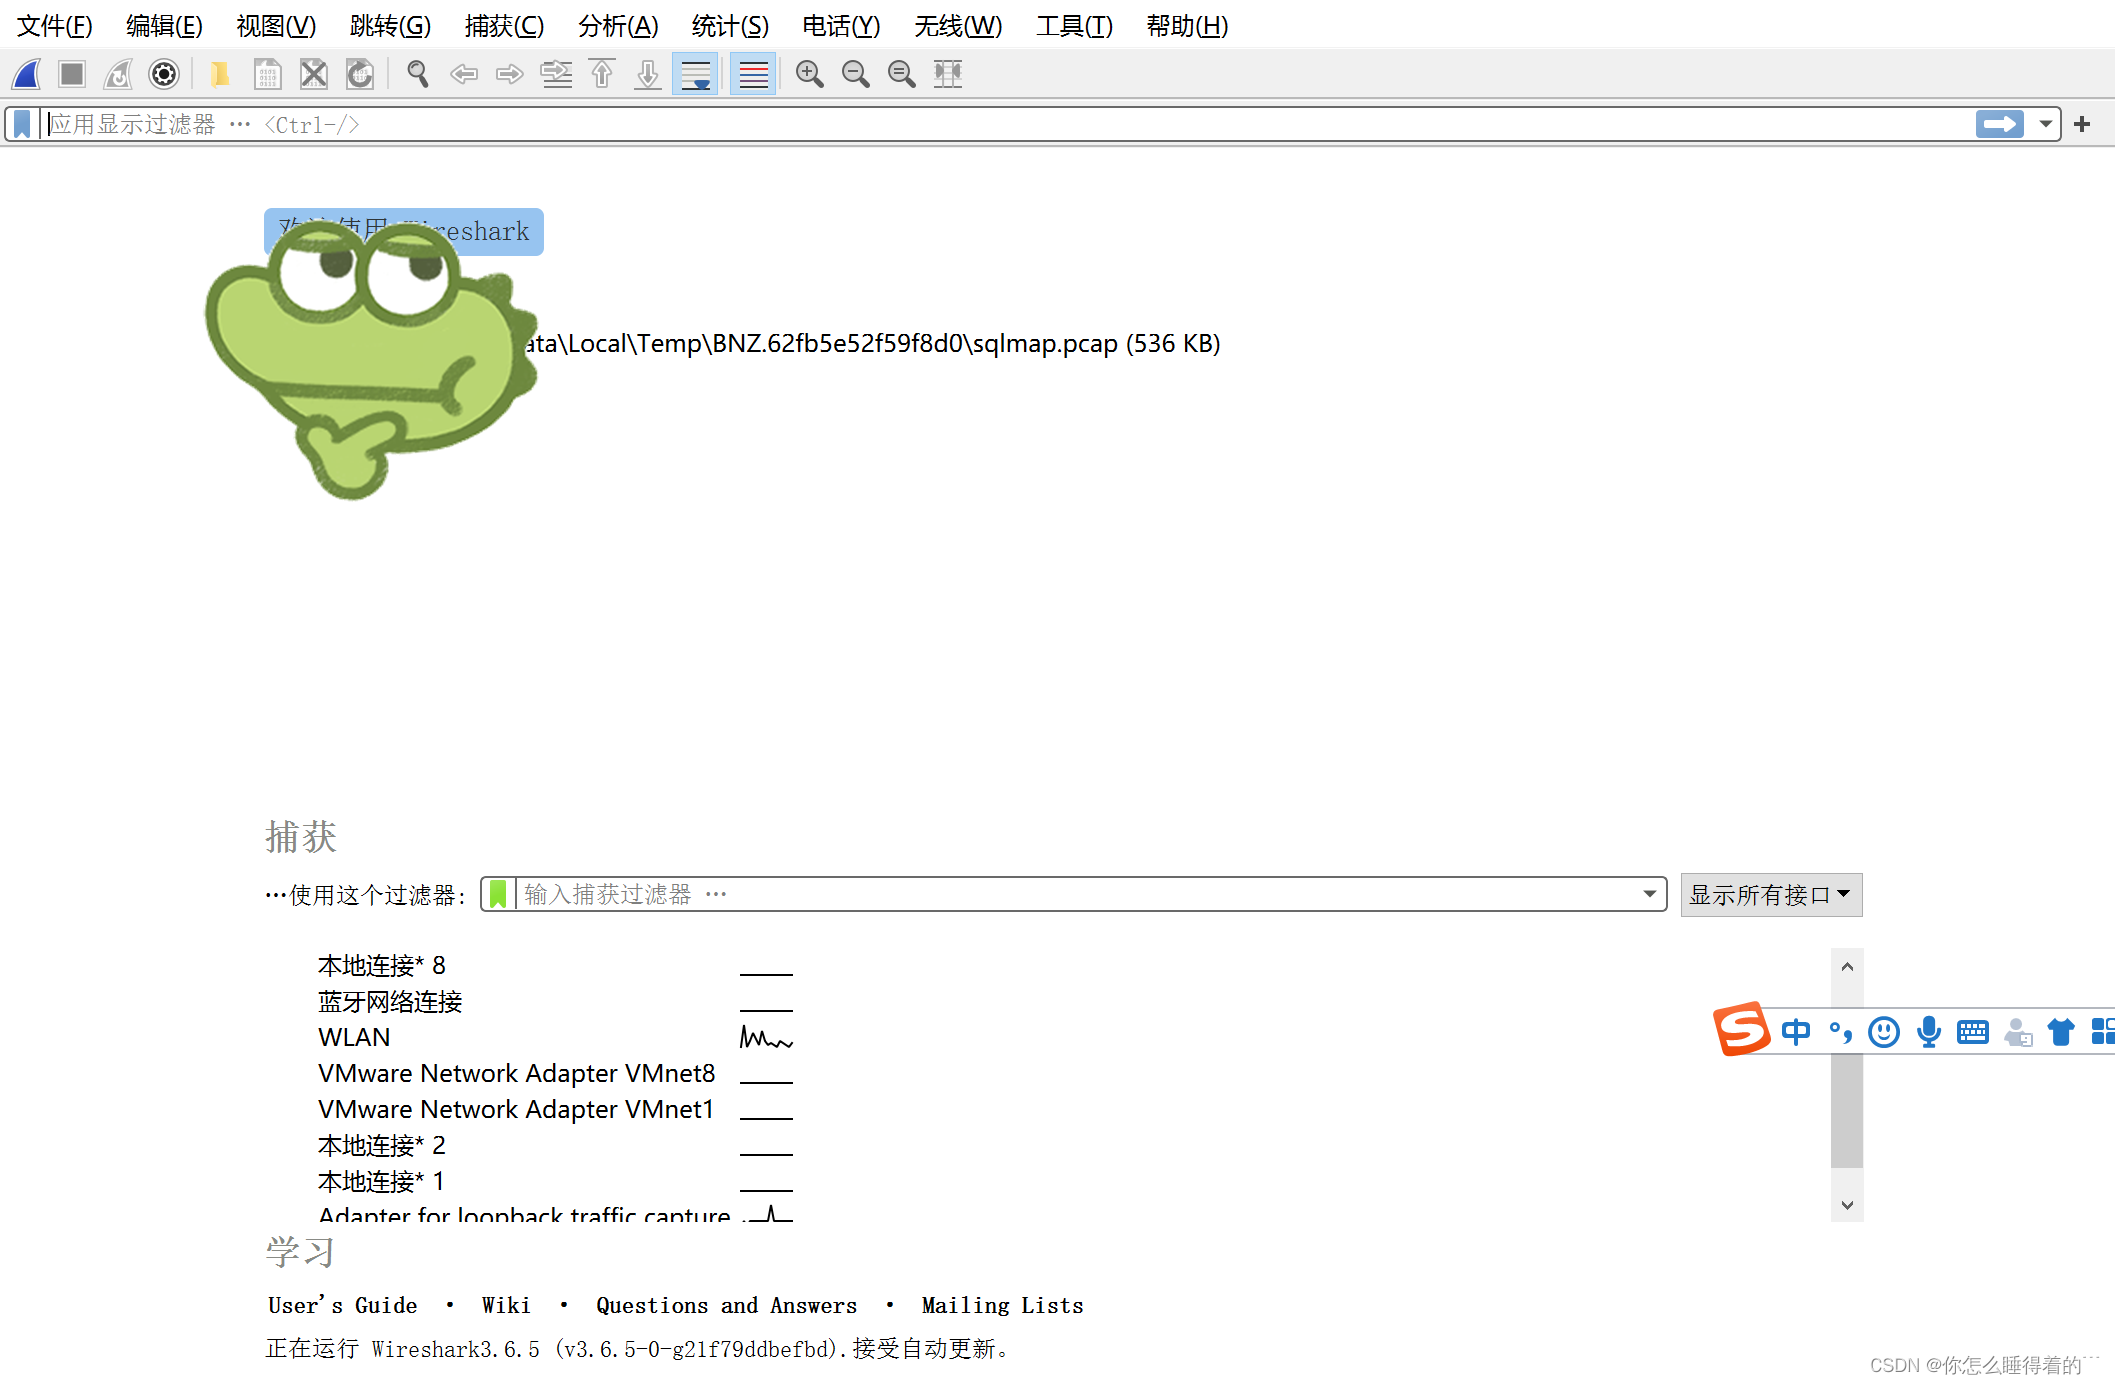This screenshot has width=2115, height=1384.
Task: Go to specified packet icon
Action: [x=556, y=74]
